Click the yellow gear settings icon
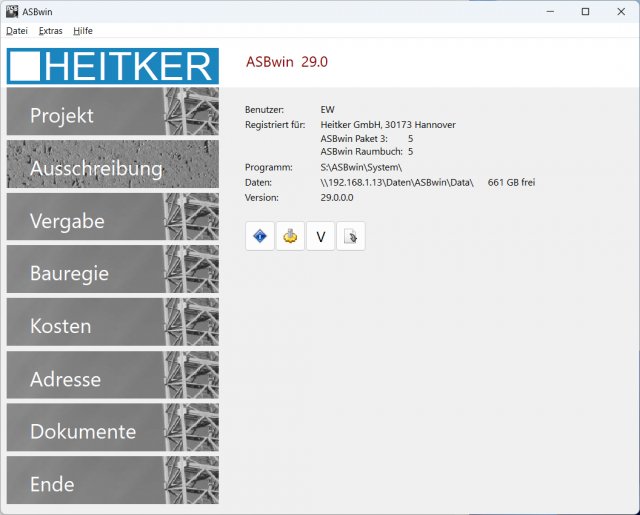Viewport: 640px width, 515px height. (290, 237)
